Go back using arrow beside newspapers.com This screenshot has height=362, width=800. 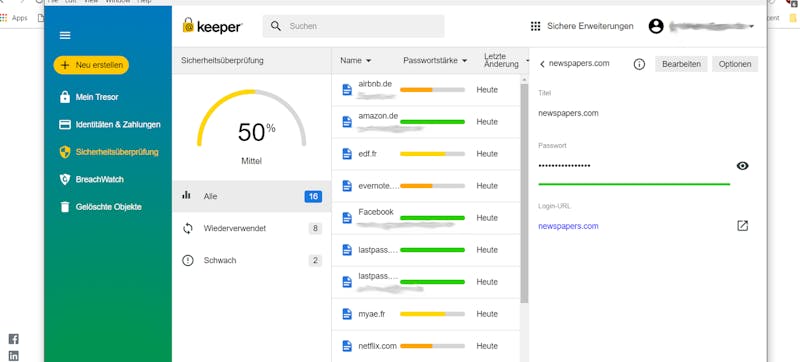pyautogui.click(x=542, y=64)
